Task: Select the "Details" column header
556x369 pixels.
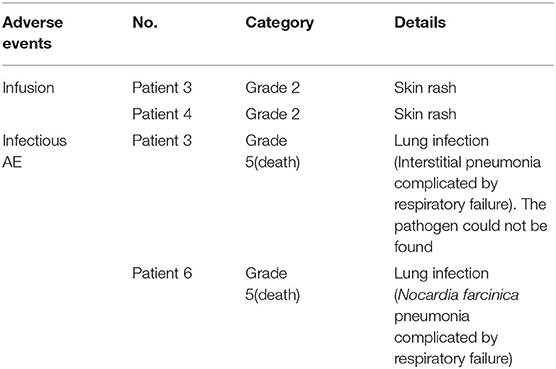Action: pos(420,23)
